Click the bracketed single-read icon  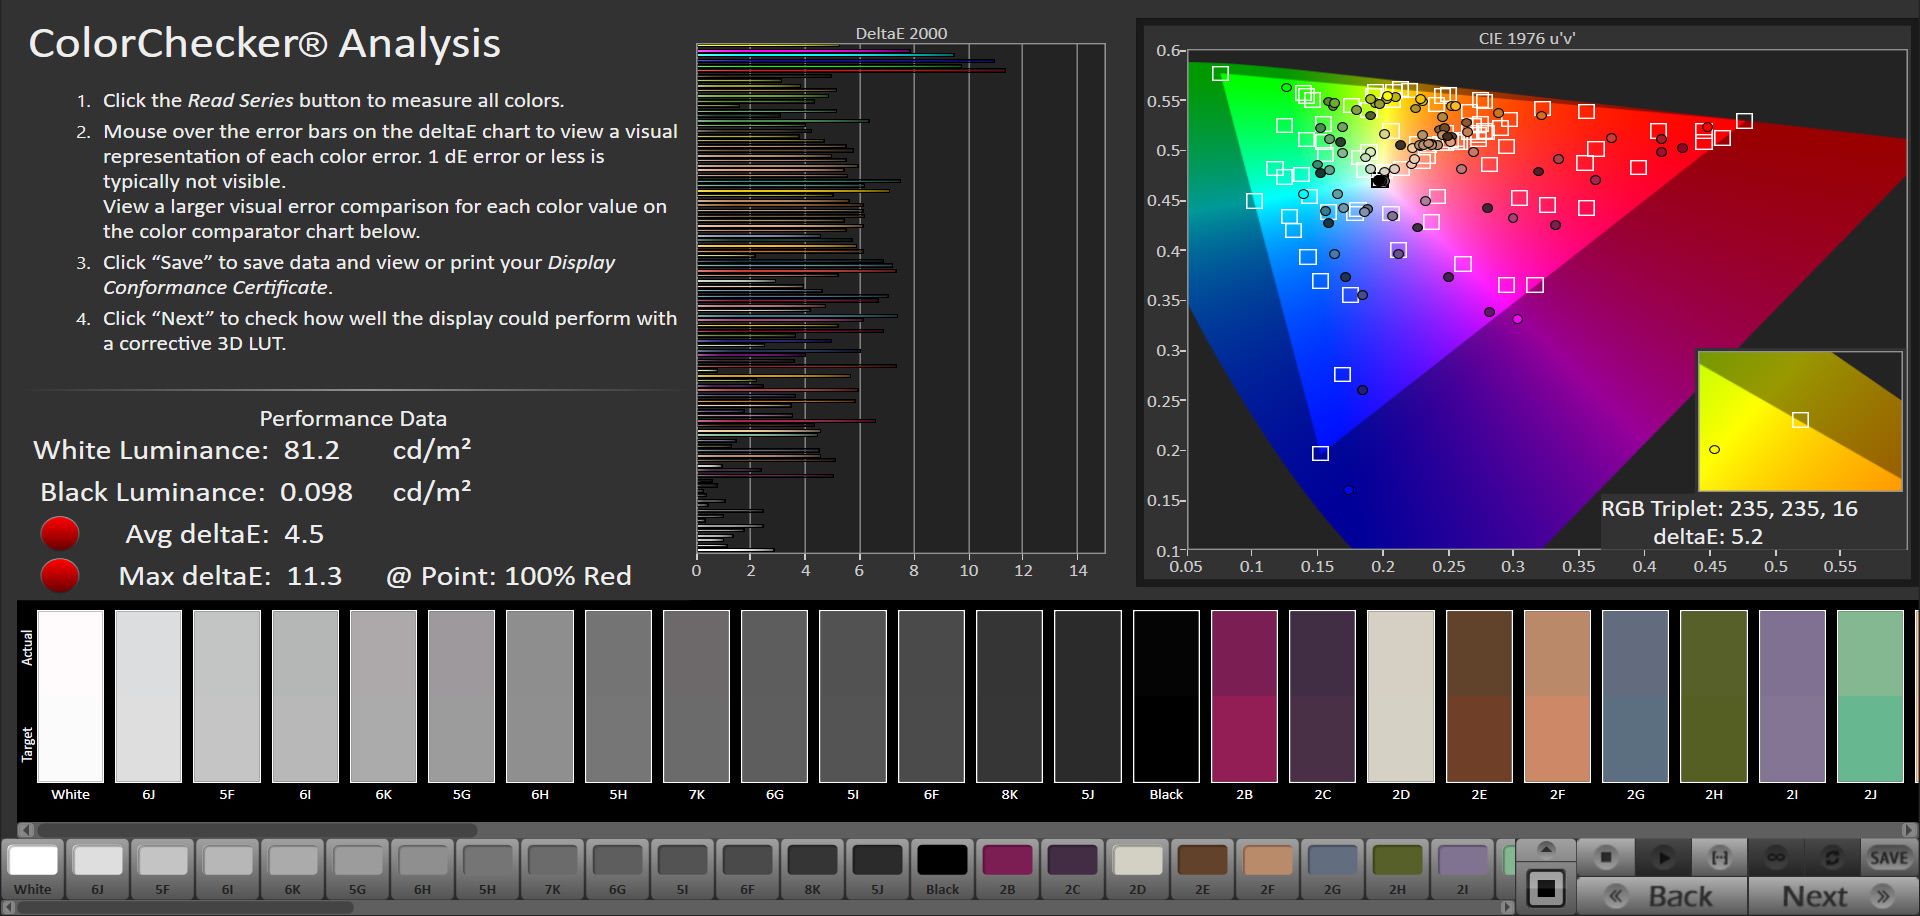click(1719, 857)
